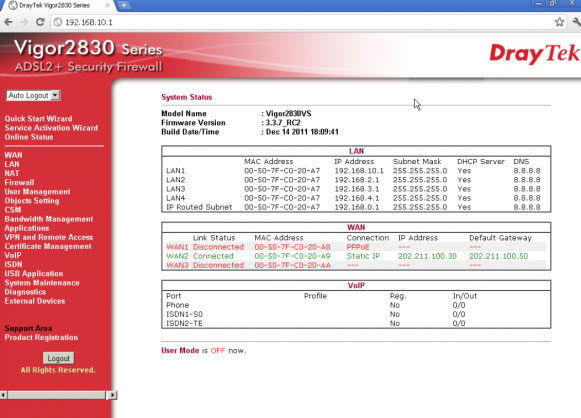Click the System Status heading
The width and height of the screenshot is (581, 418).
[186, 97]
